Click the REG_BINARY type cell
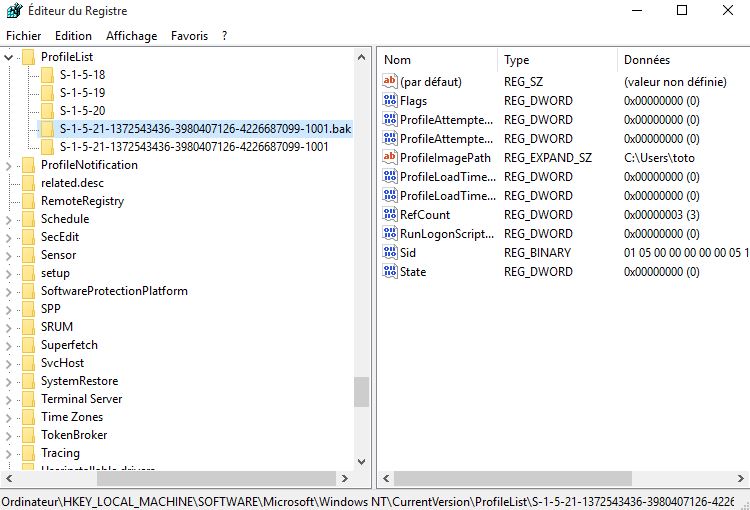The image size is (750, 510). click(x=537, y=253)
